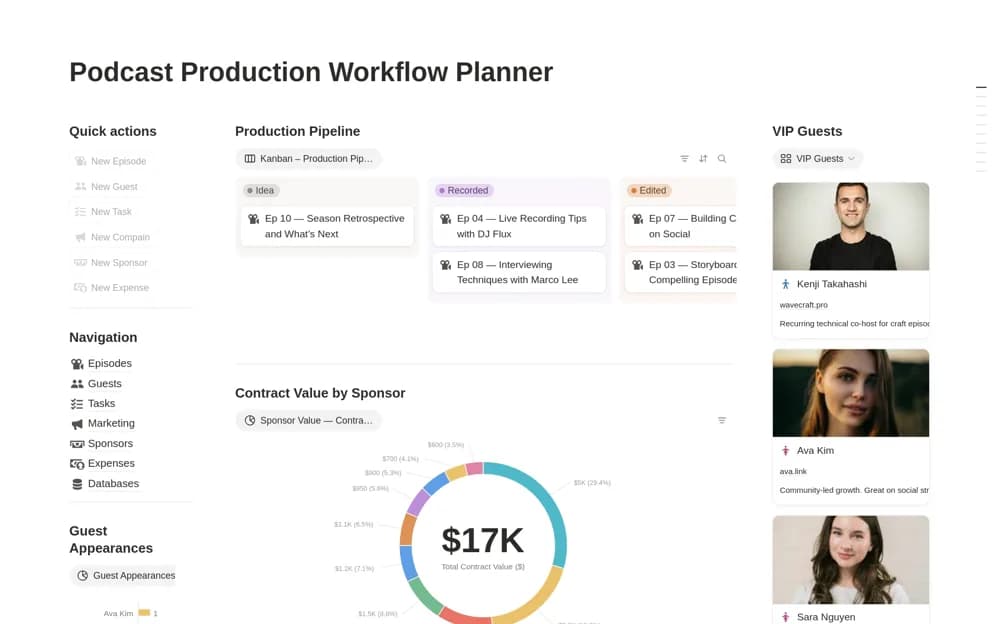This screenshot has width=1000, height=624.
Task: Click the search icon in Production Pipeline
Action: 722,159
